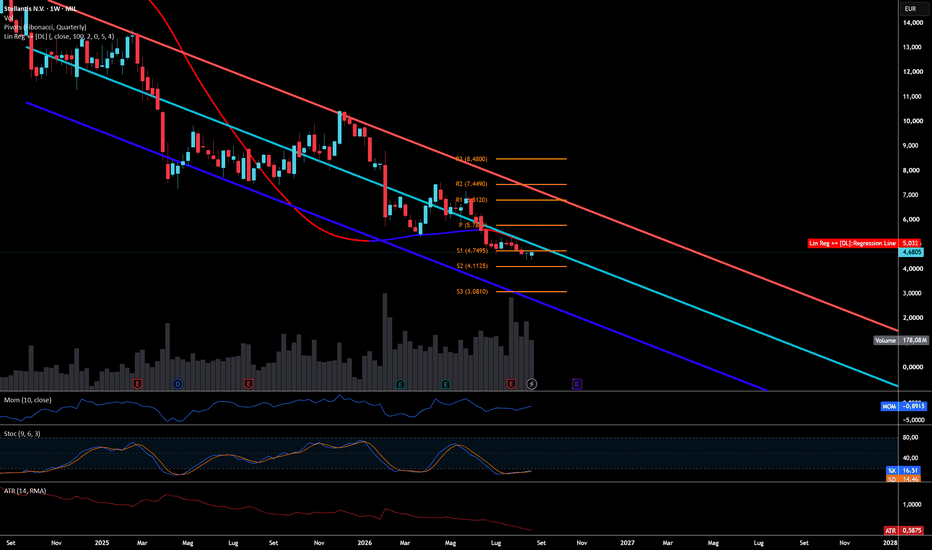Open the red earnings marker near Lug 2025

(x=248, y=384)
